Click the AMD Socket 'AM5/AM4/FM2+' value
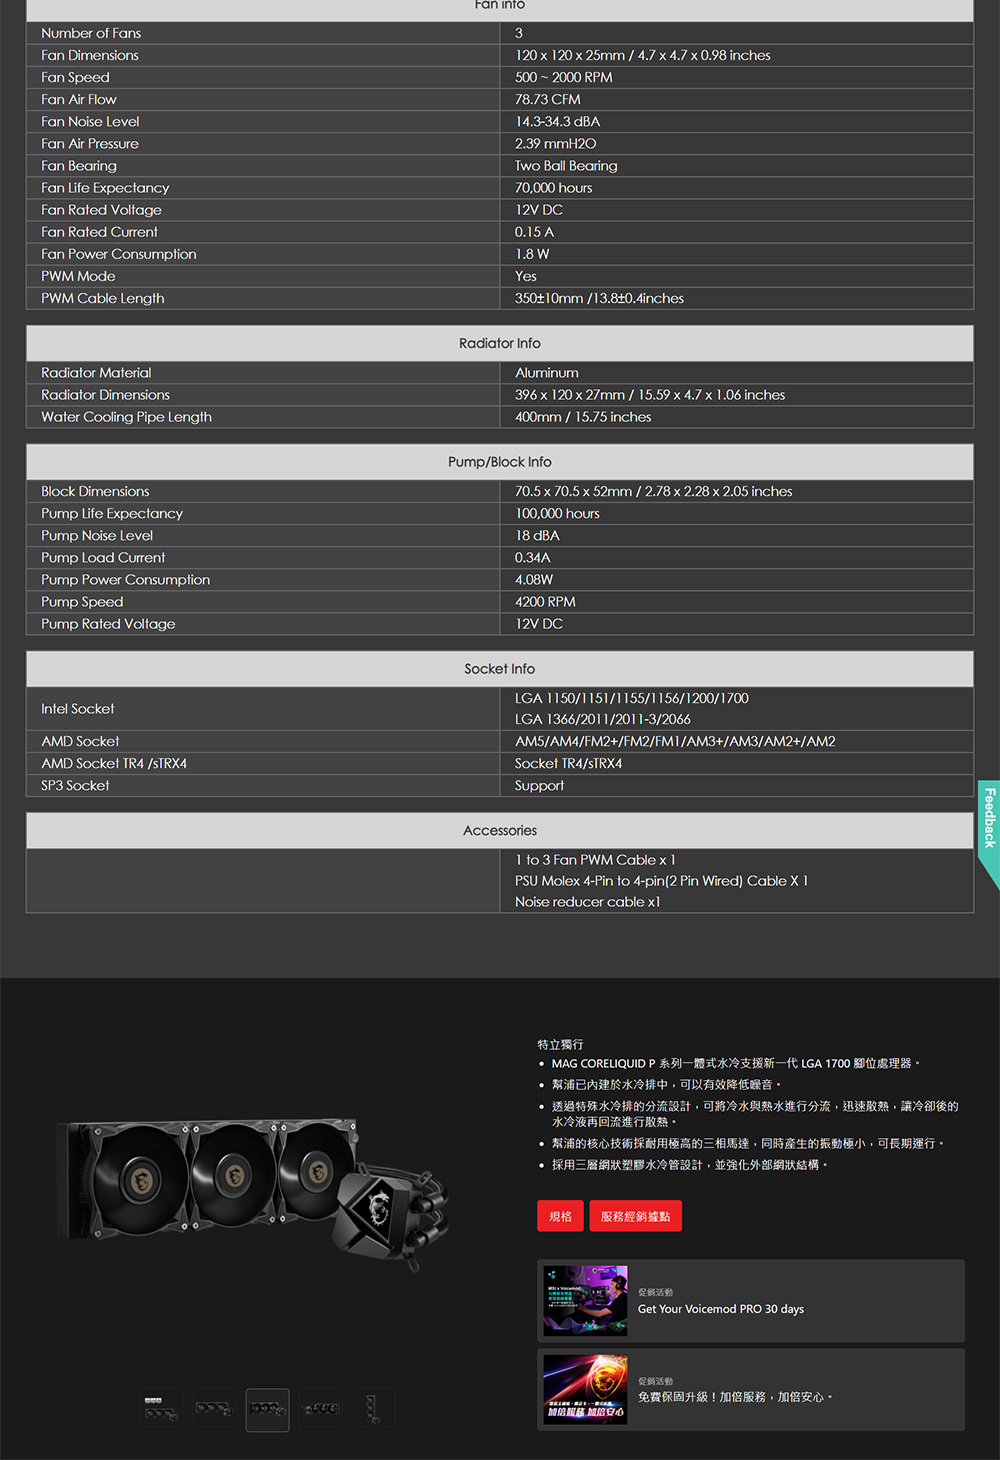The height and width of the screenshot is (1460, 1000). pos(675,741)
